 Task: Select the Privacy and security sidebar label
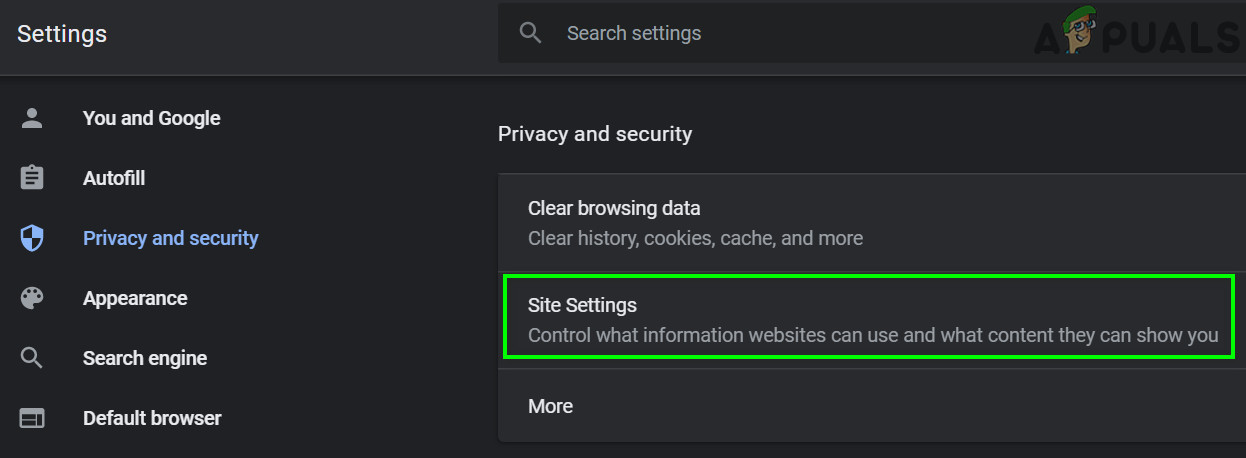(170, 238)
